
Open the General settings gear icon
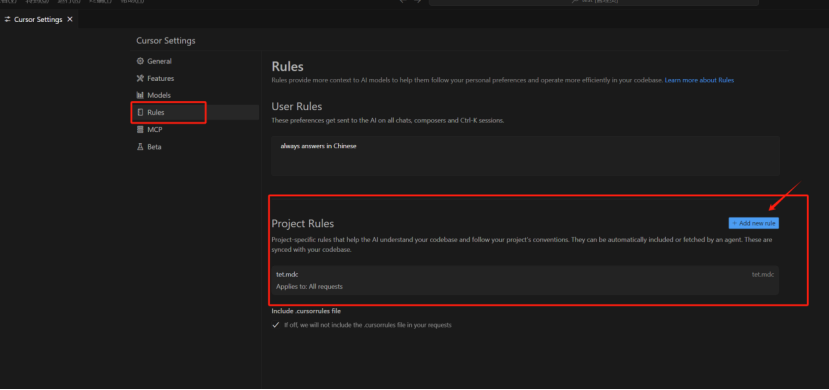pos(140,61)
